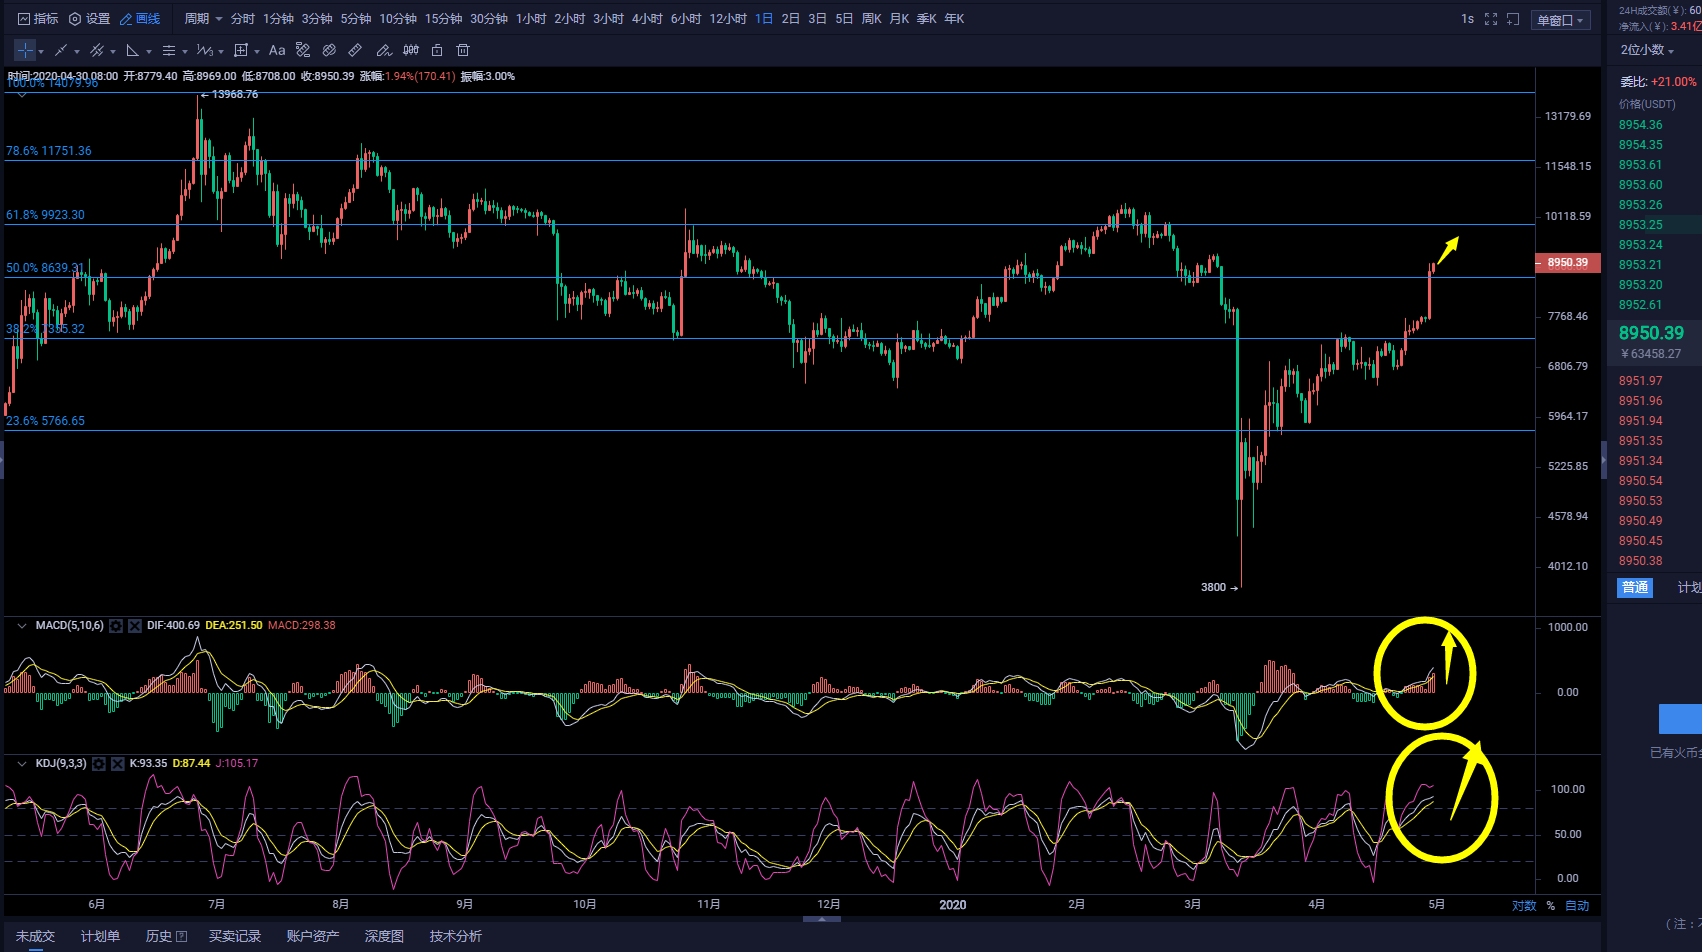
Task: Open the 计划单 planned orders tab
Action: pyautogui.click(x=100, y=936)
